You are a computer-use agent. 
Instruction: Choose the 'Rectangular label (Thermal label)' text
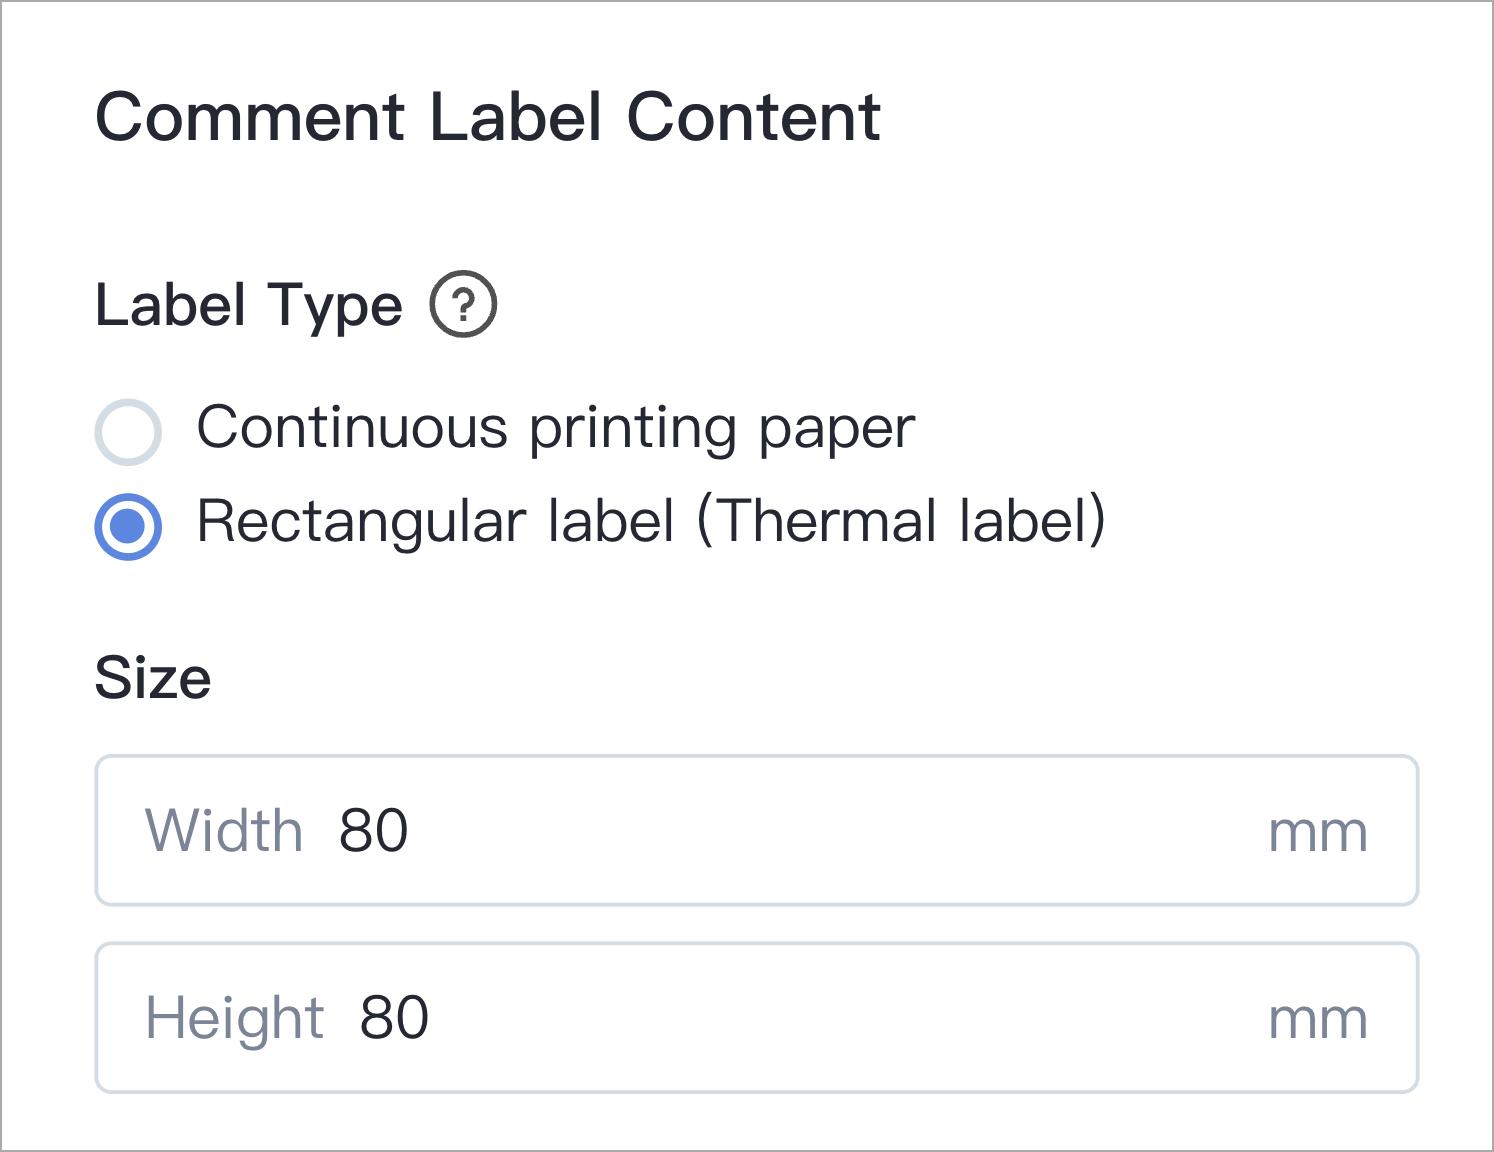click(x=651, y=521)
